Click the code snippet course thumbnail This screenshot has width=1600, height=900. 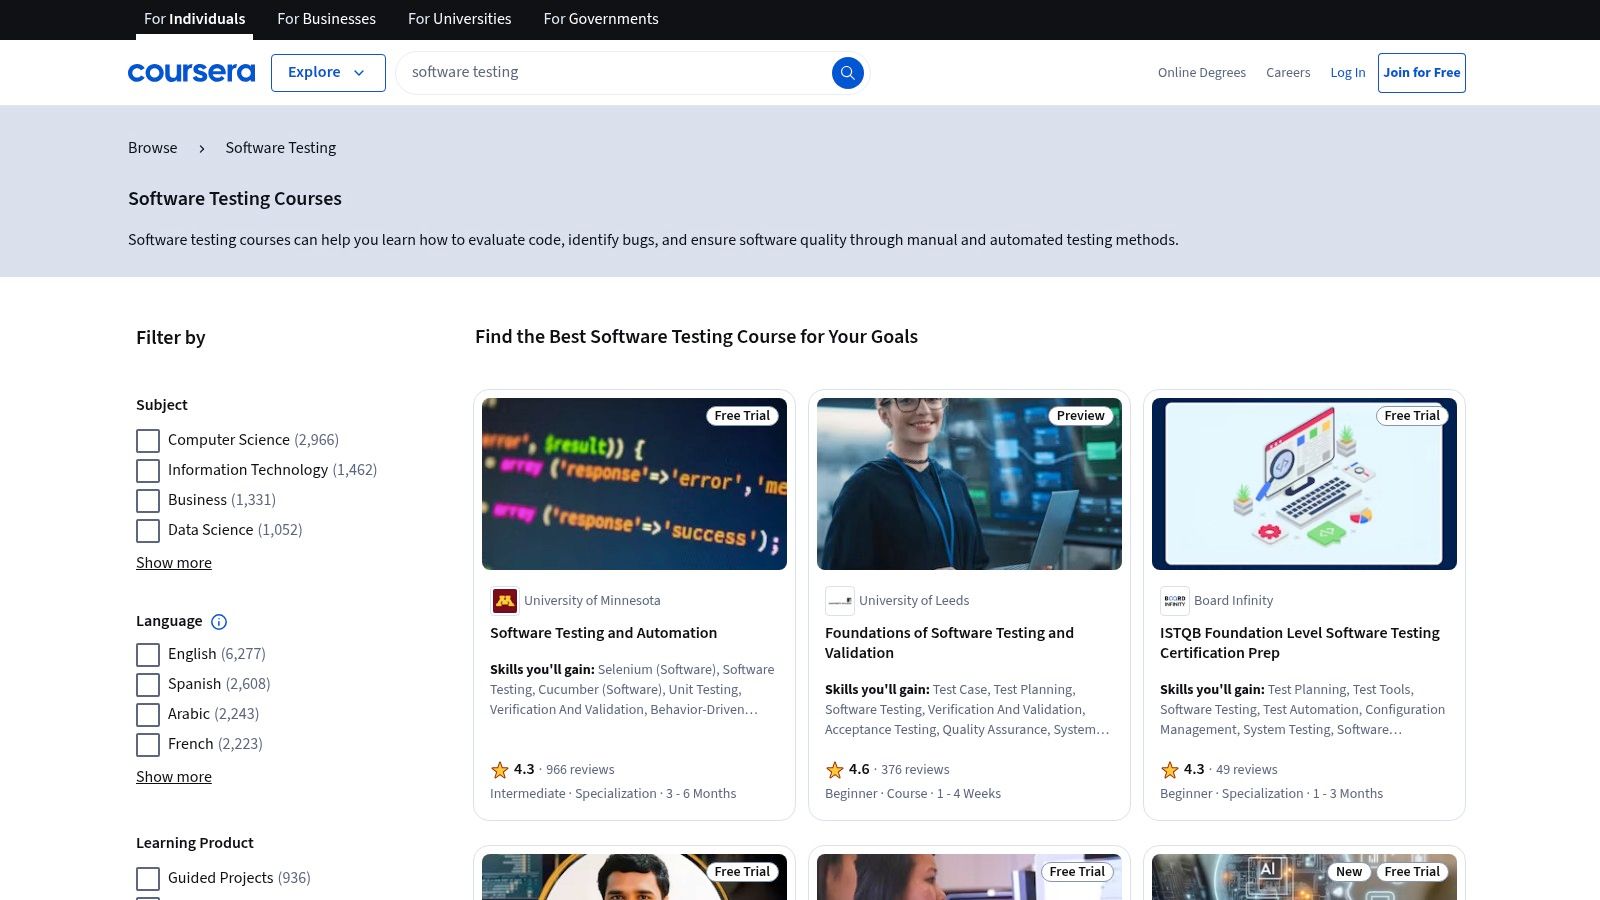634,484
